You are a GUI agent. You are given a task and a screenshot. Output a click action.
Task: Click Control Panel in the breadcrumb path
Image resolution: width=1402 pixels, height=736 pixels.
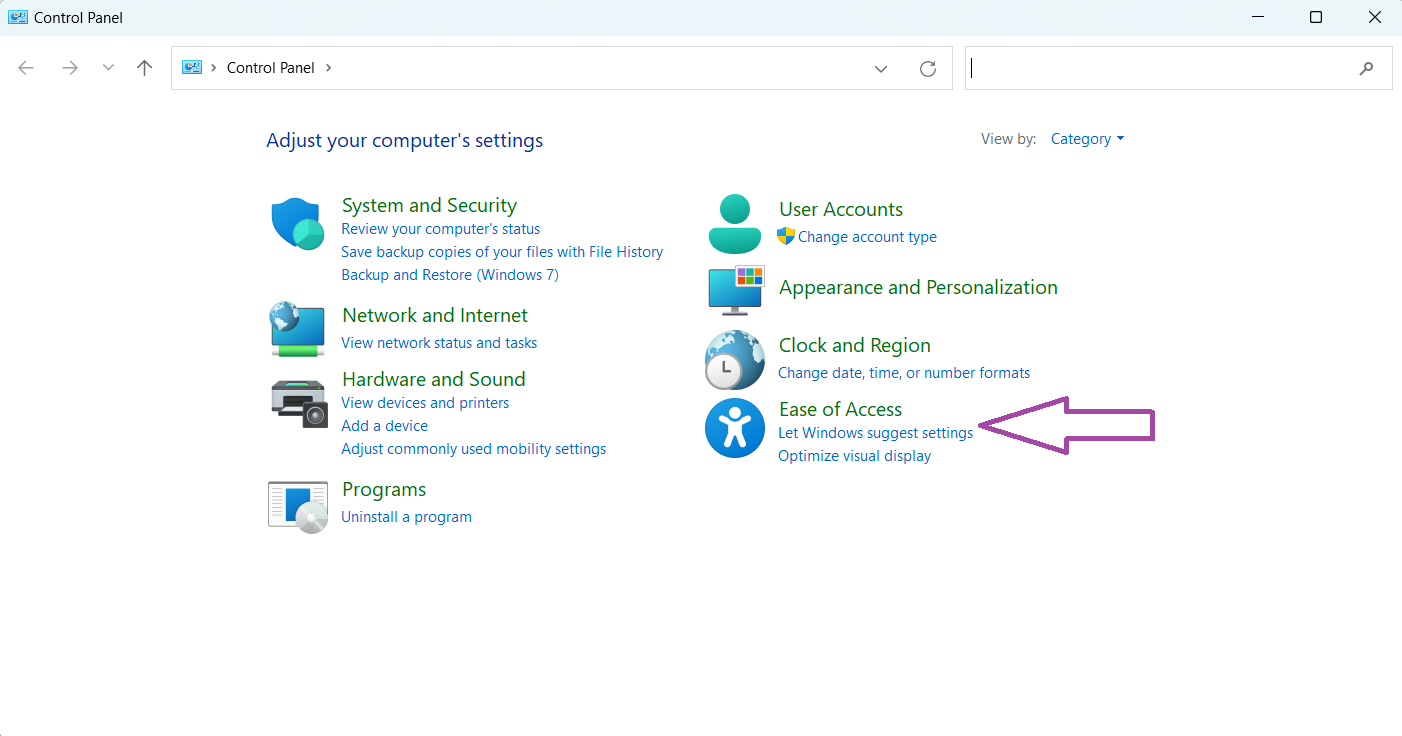click(270, 67)
